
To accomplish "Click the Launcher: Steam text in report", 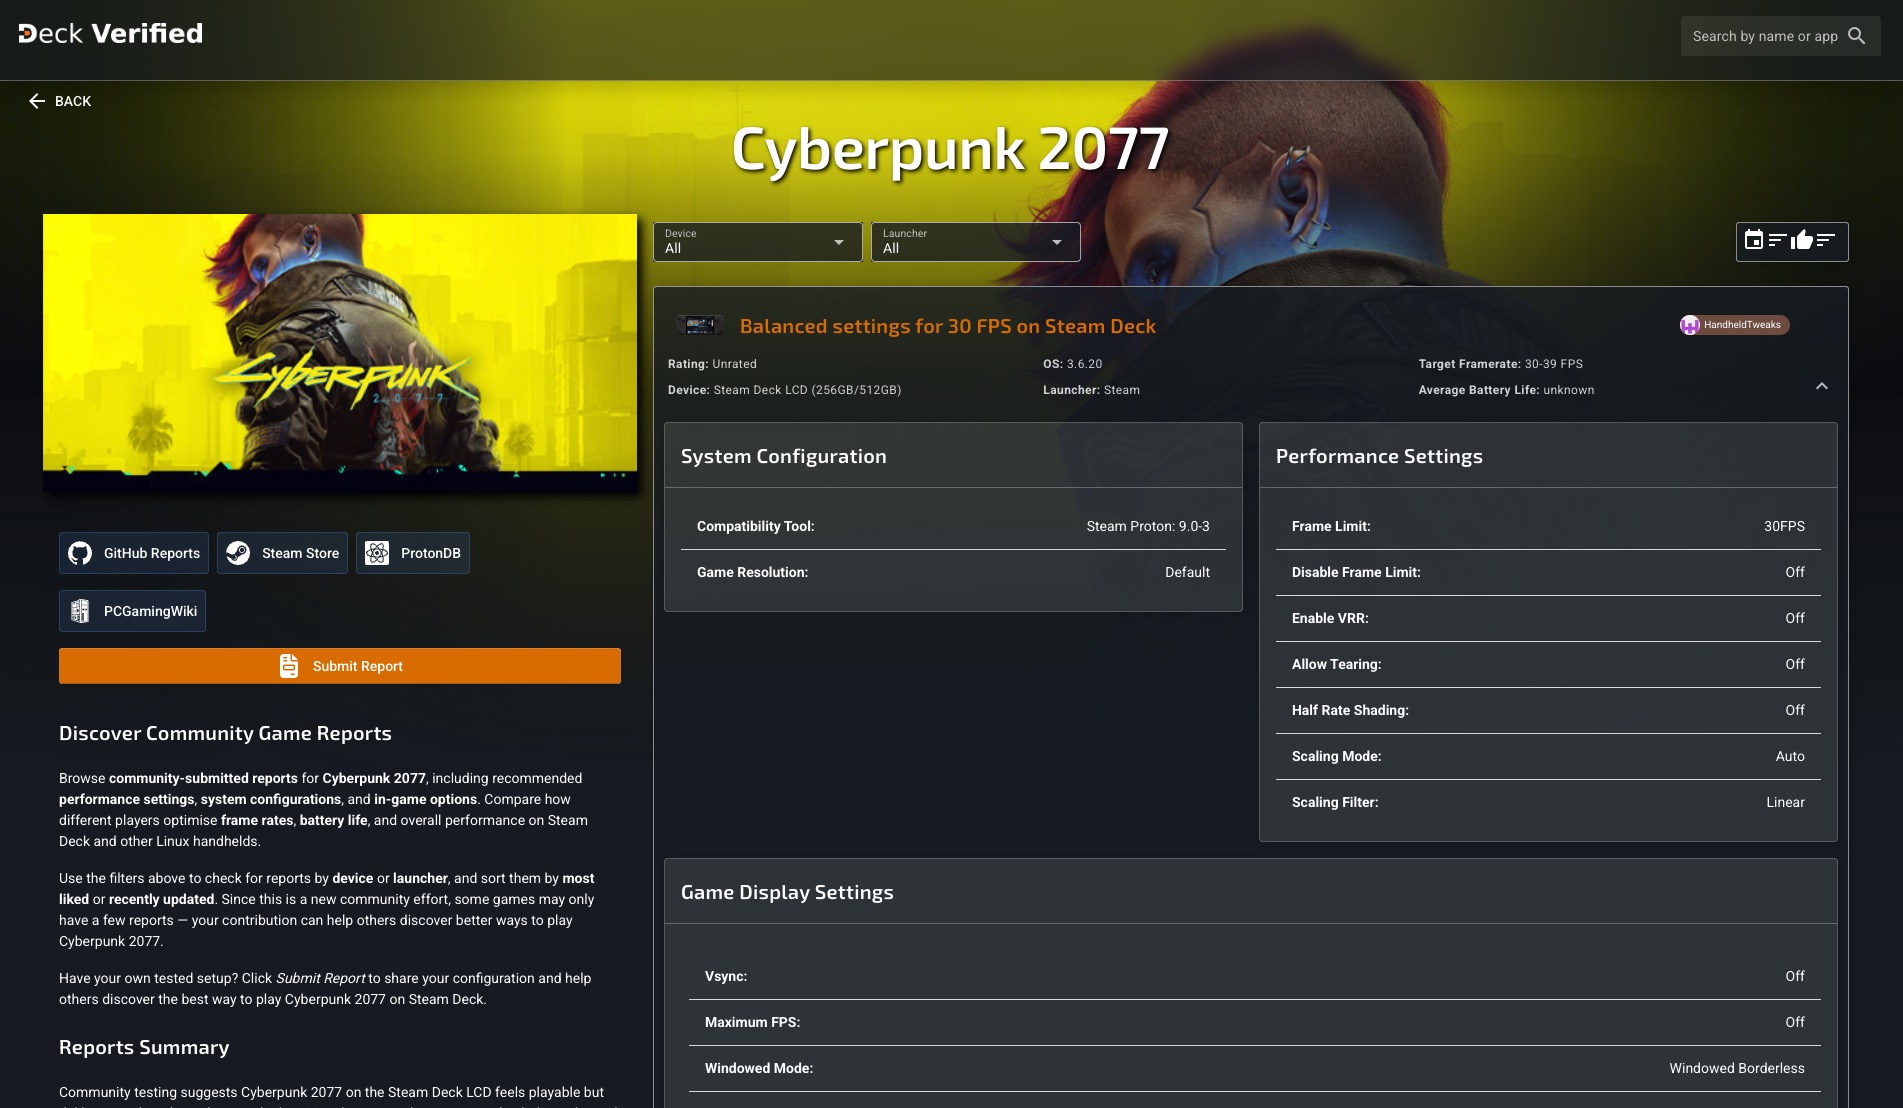I will 1091,390.
